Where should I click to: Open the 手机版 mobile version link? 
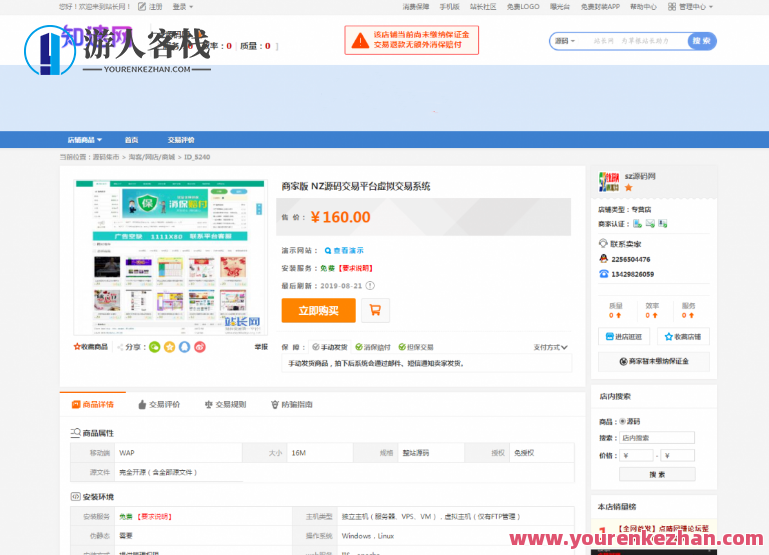(x=449, y=6)
